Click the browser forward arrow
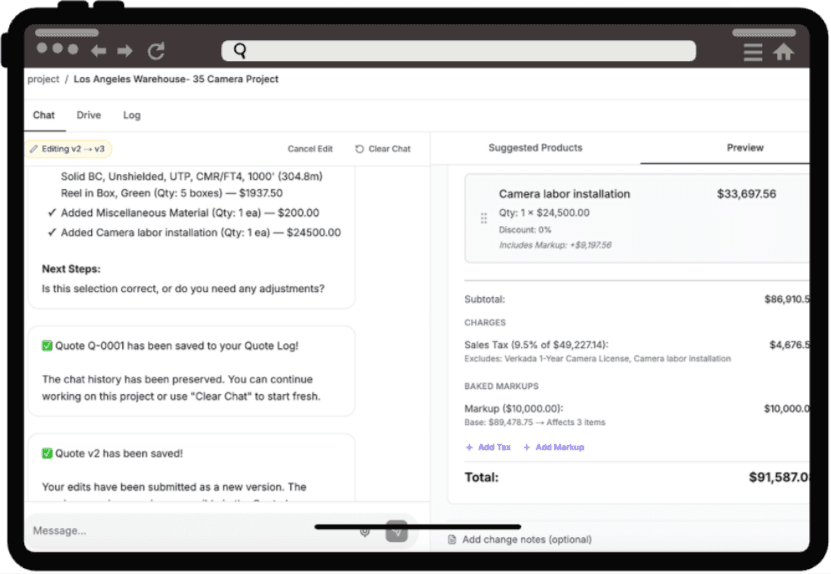 click(125, 51)
